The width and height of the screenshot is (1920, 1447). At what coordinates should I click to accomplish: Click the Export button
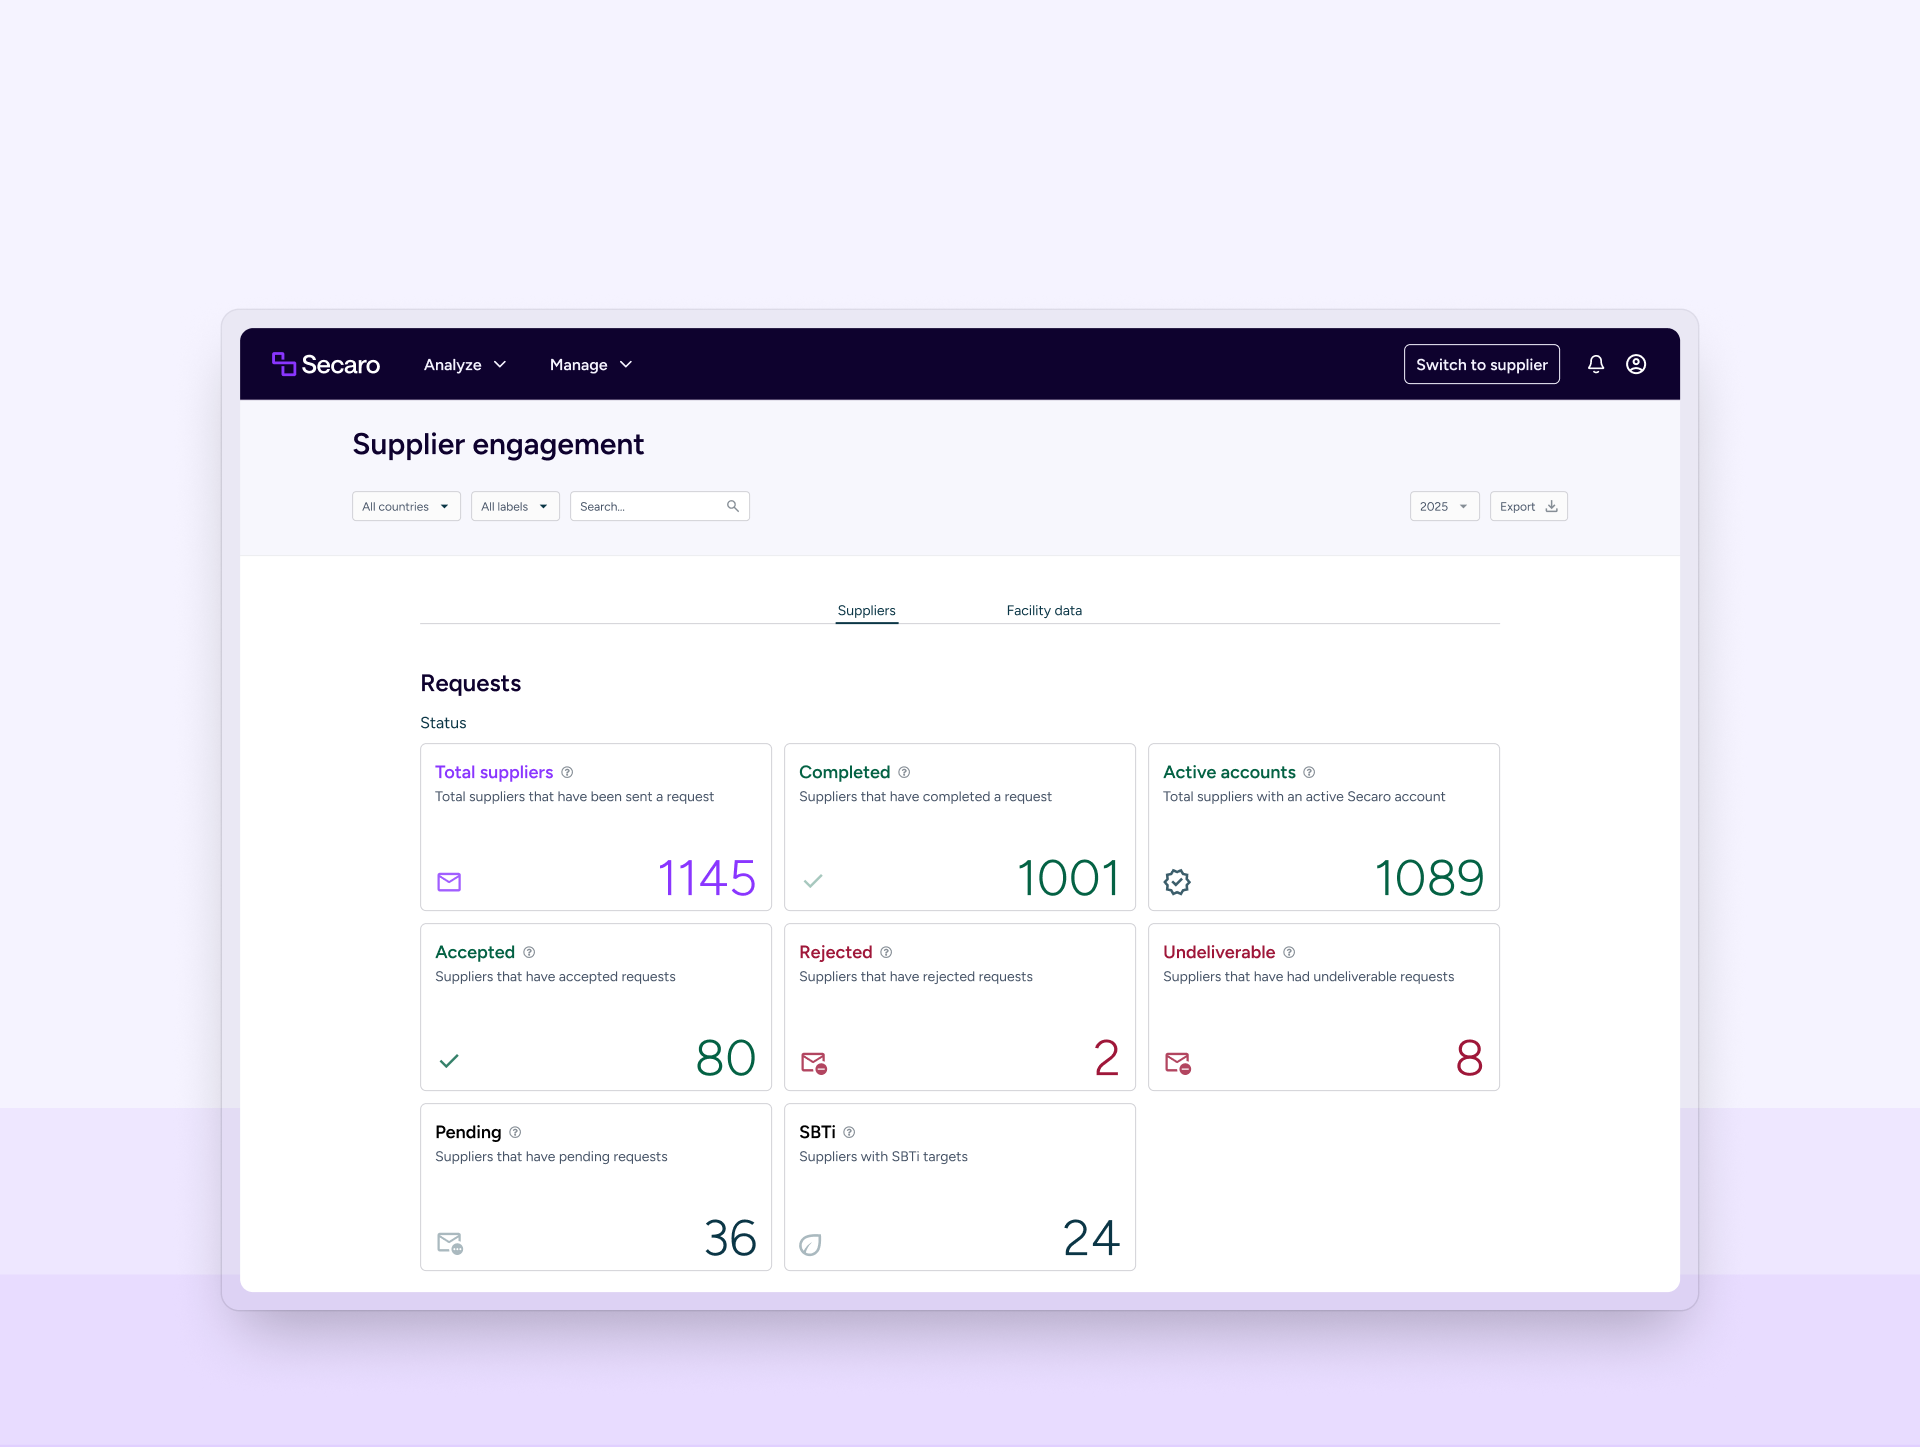[1528, 506]
